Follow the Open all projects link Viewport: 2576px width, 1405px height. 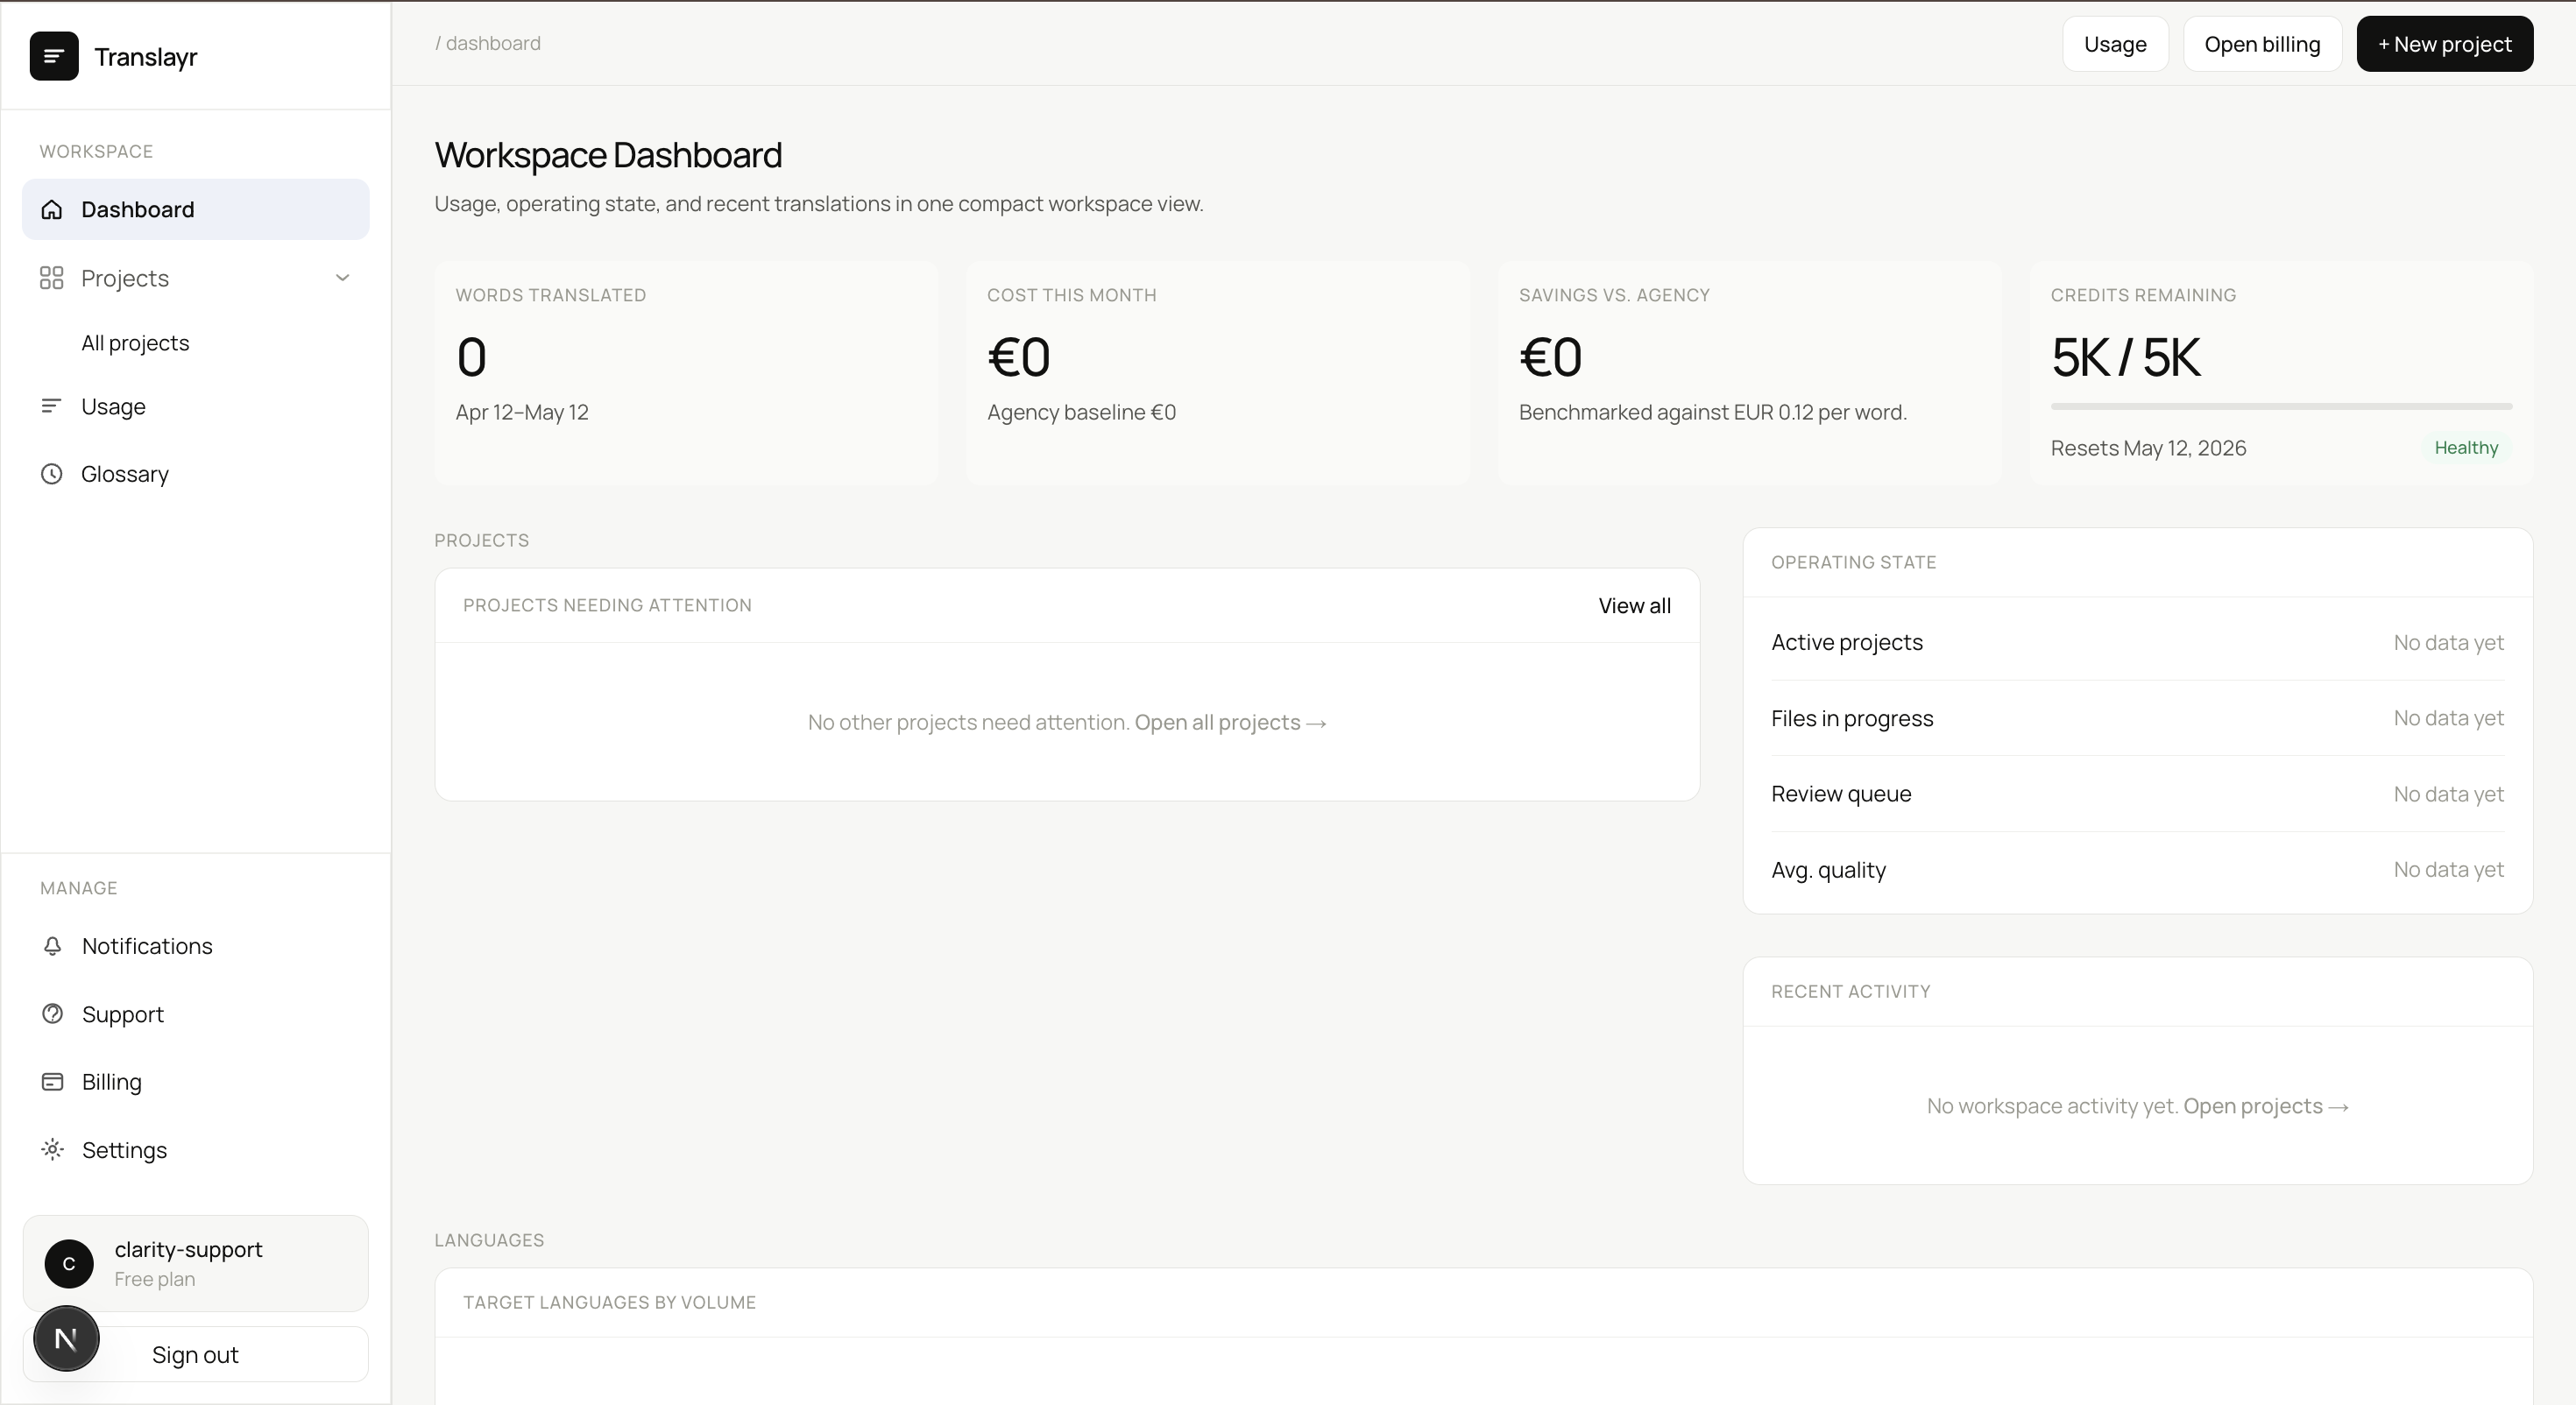(x=1230, y=722)
